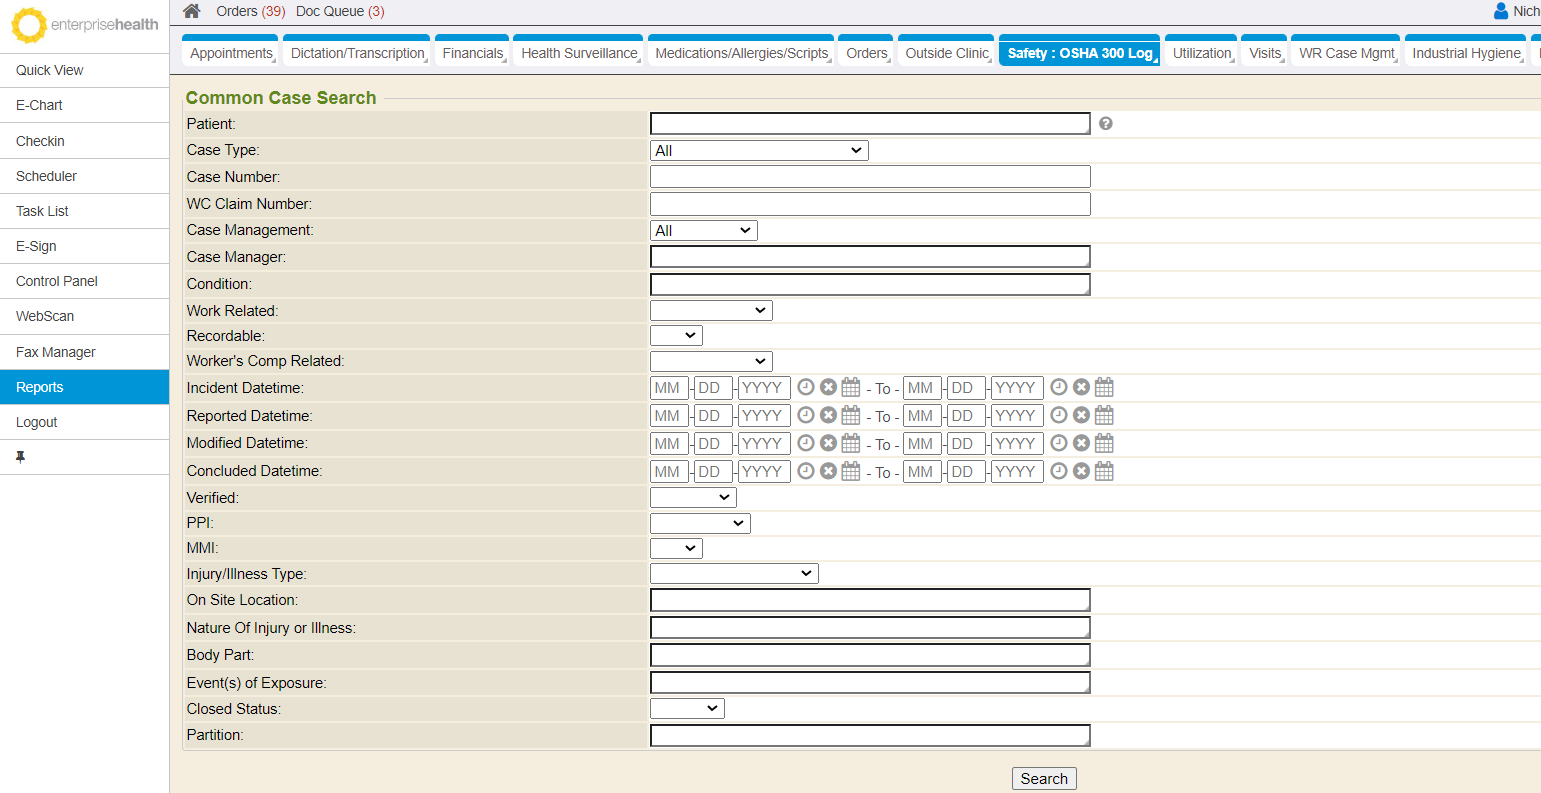Open calendar picker for Concluded Datetime end
1541x793 pixels.
1104,471
